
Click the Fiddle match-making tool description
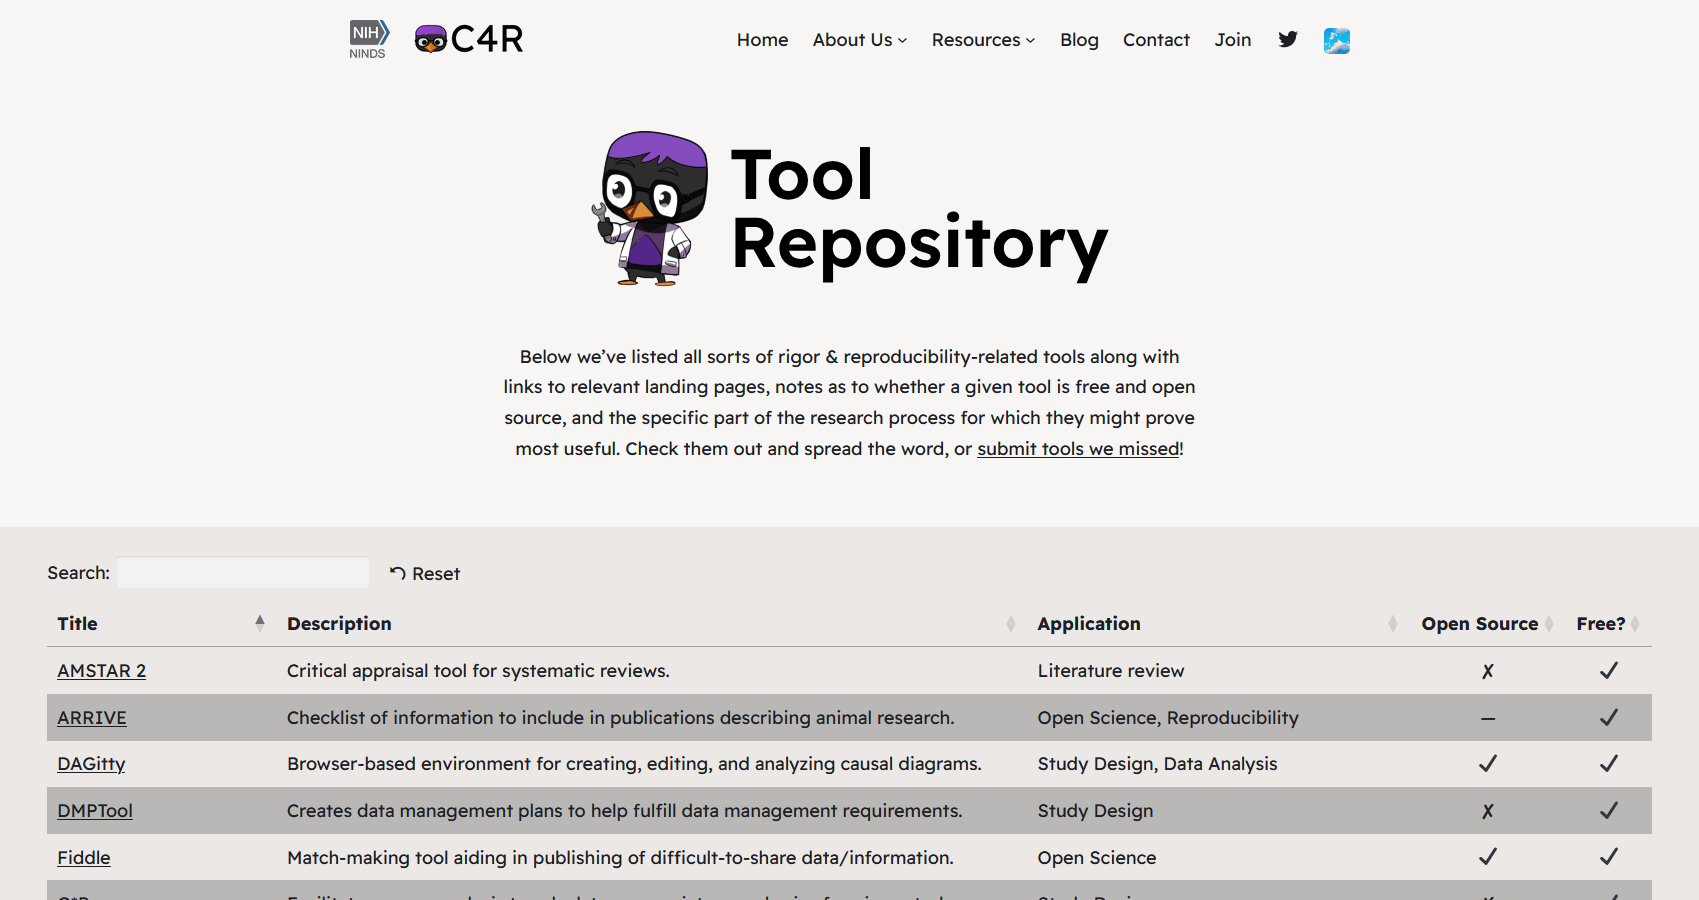pos(620,858)
